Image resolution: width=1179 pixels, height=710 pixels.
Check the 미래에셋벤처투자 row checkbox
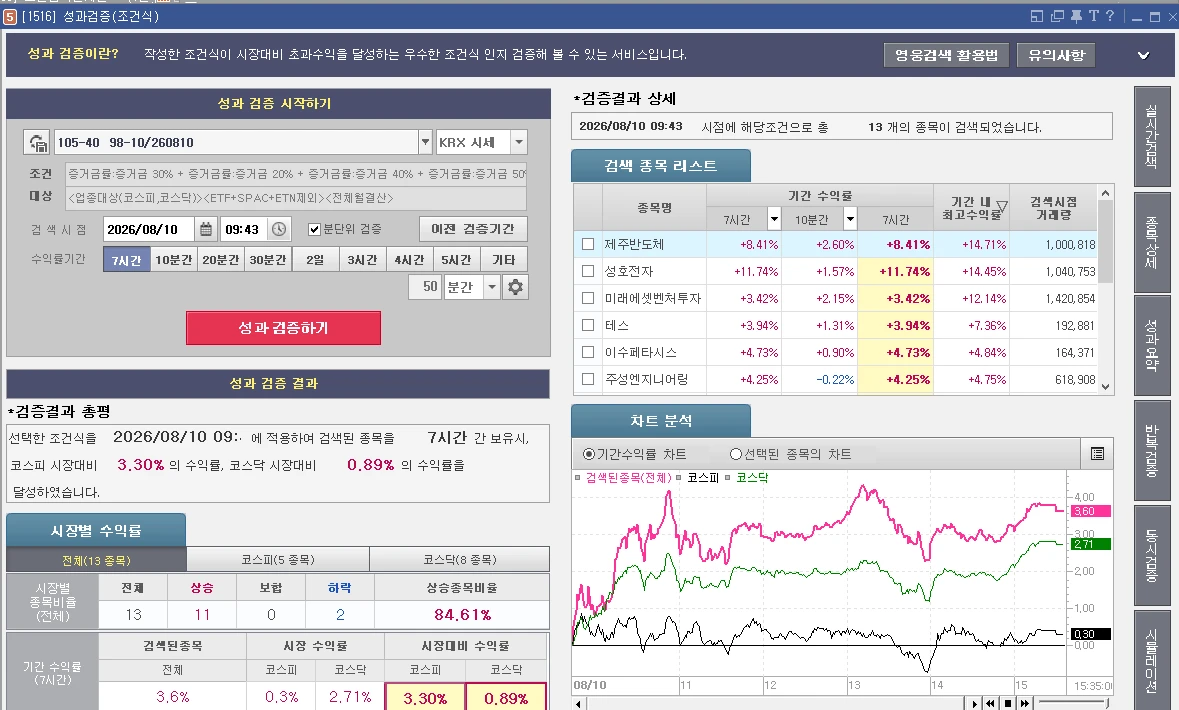tap(588, 299)
